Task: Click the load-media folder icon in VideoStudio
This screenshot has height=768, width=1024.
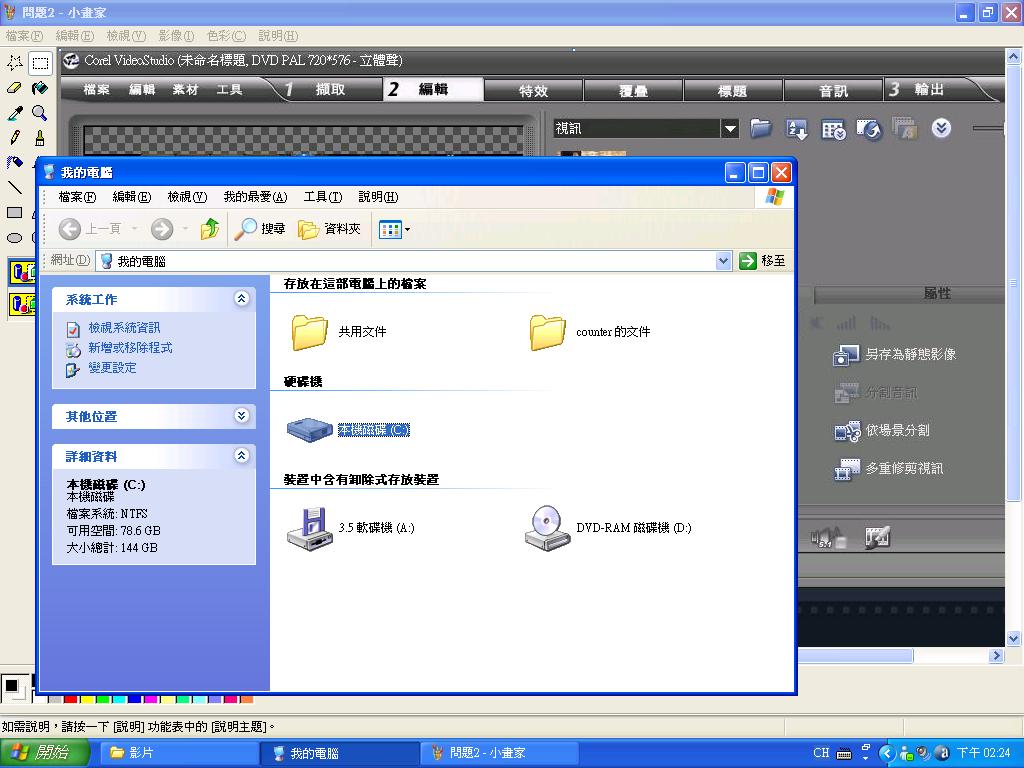Action: coord(761,128)
